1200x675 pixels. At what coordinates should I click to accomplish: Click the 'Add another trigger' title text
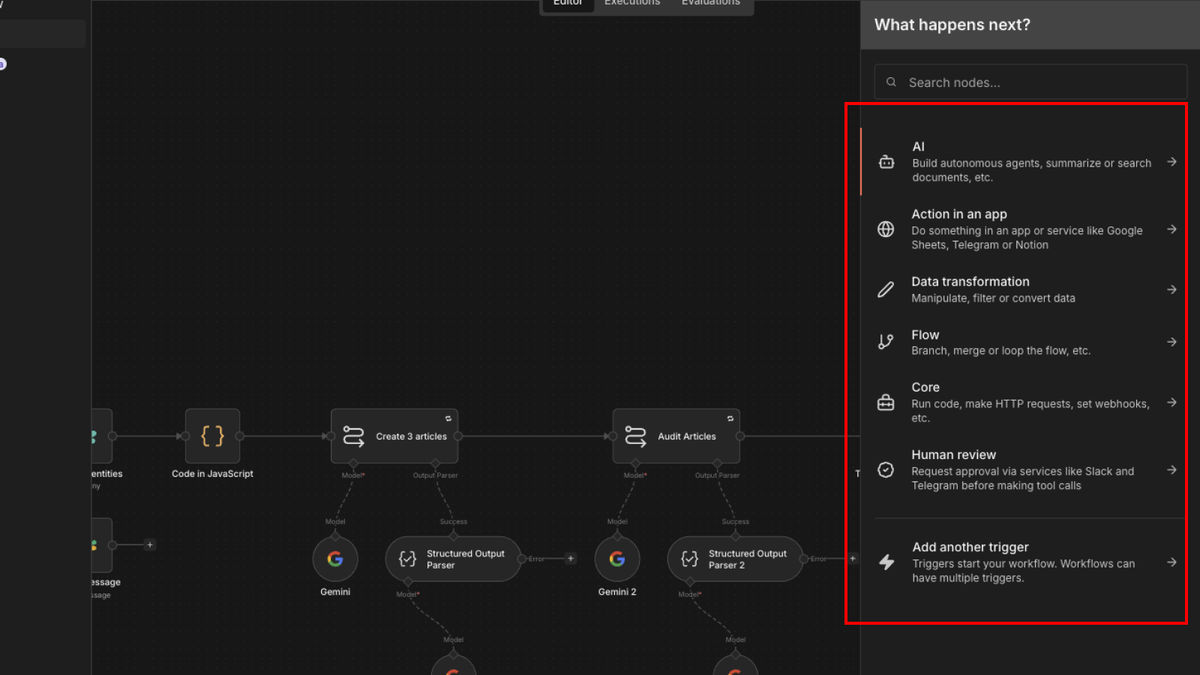970,547
